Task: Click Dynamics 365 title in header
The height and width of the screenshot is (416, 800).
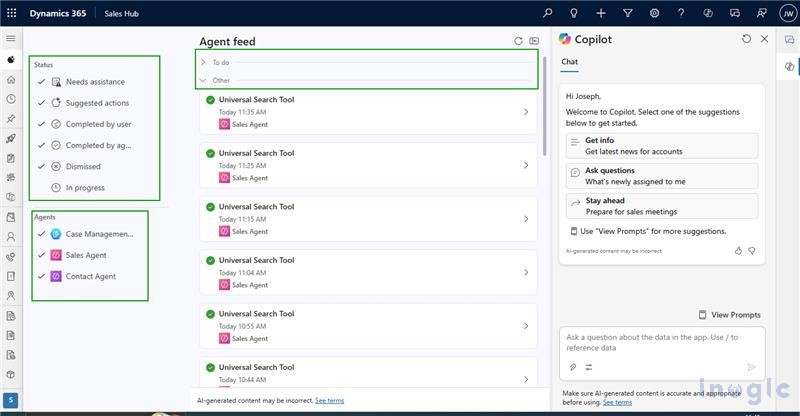Action: (x=58, y=13)
